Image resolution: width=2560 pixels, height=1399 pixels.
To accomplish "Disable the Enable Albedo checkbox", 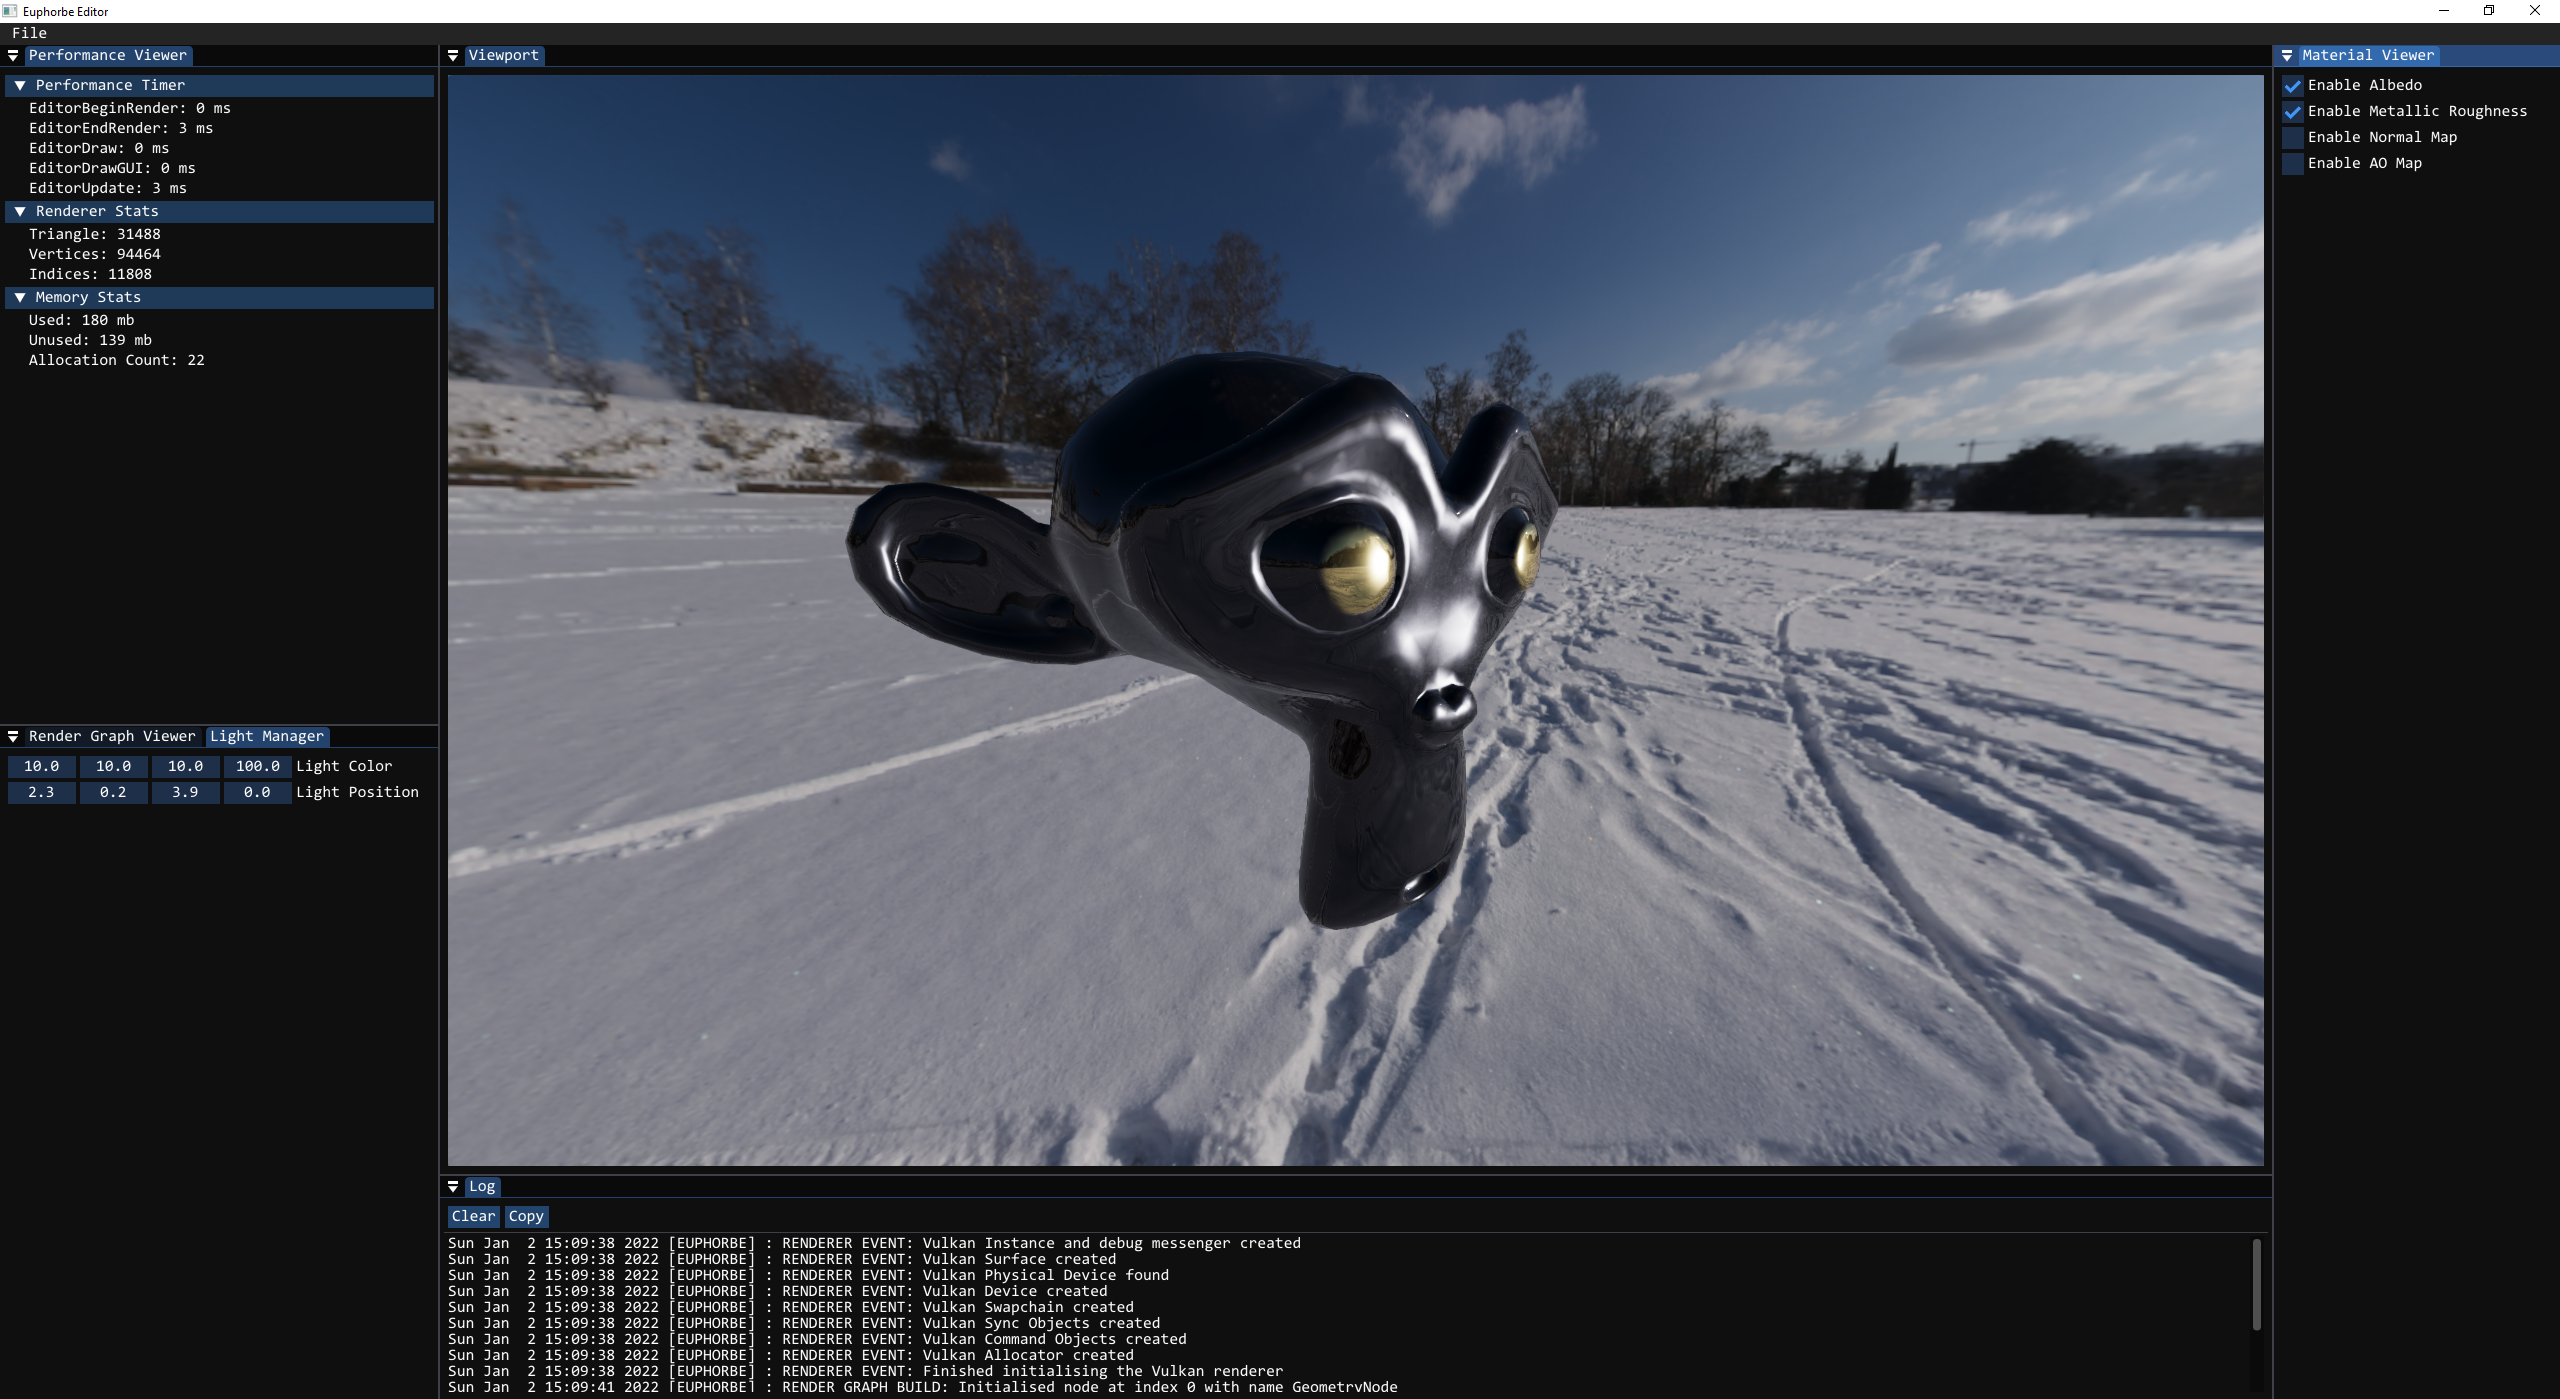I will (x=2293, y=86).
